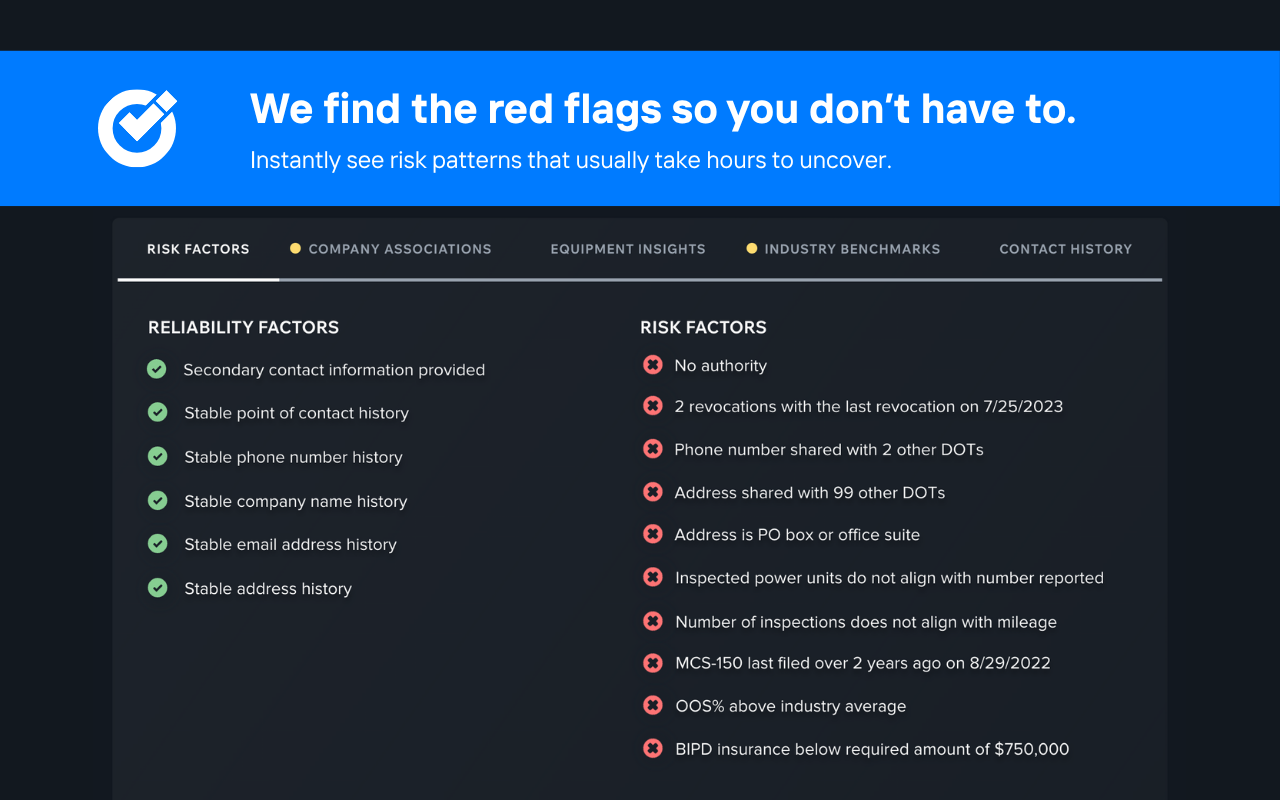The image size is (1280, 800).
Task: Click green check beside Stable phone number history
Action: tap(157, 456)
